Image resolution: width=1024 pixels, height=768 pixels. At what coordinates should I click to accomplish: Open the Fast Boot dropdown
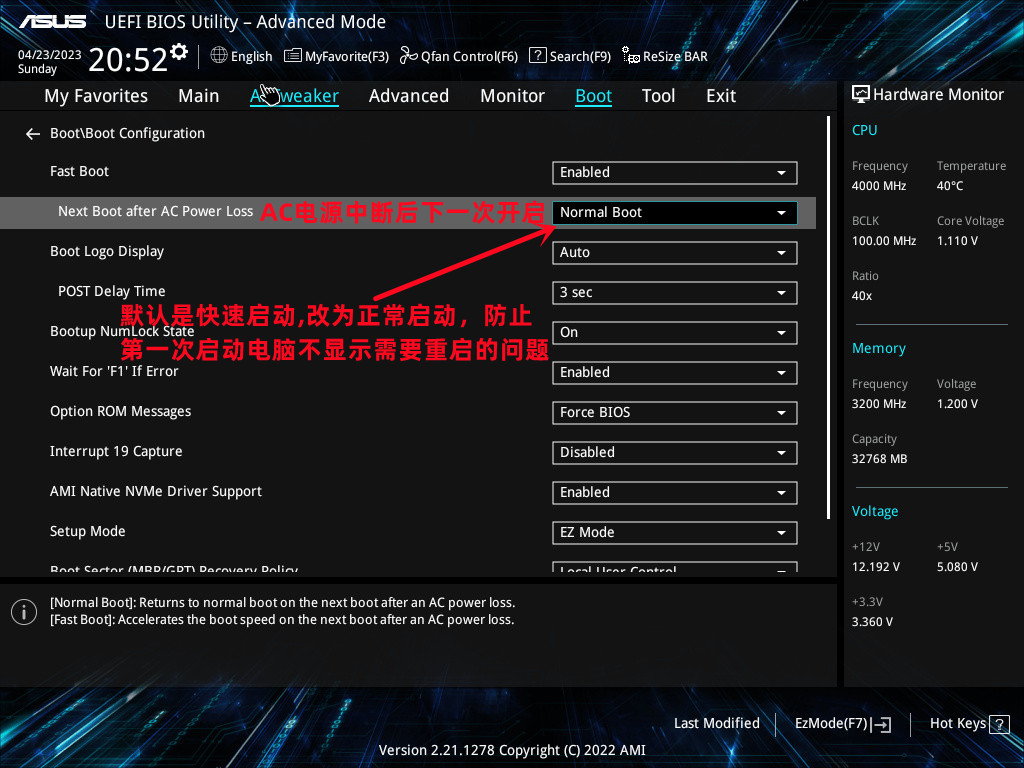(675, 172)
